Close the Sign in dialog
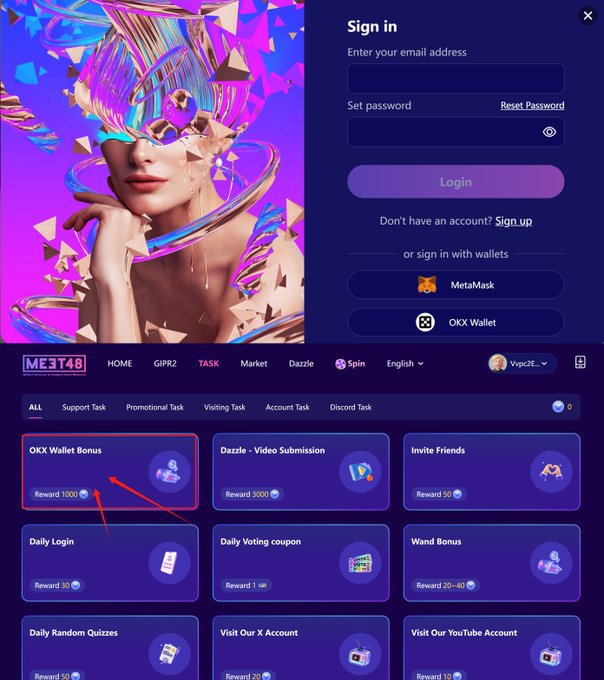 [588, 16]
